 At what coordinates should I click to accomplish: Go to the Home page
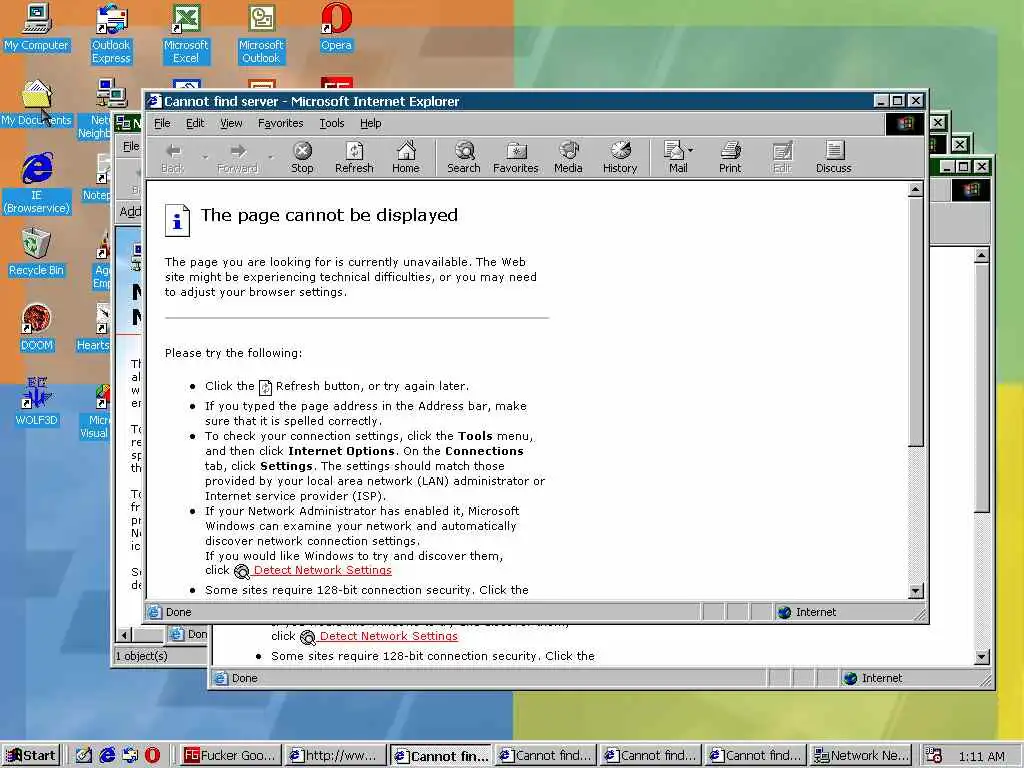pos(406,157)
